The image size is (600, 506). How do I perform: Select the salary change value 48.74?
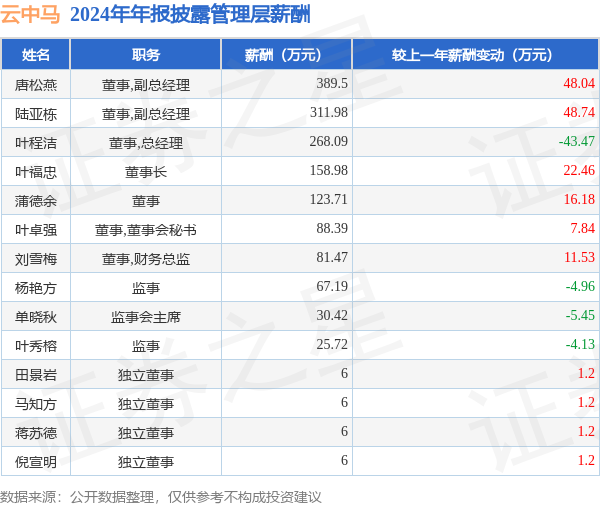[x=579, y=112]
